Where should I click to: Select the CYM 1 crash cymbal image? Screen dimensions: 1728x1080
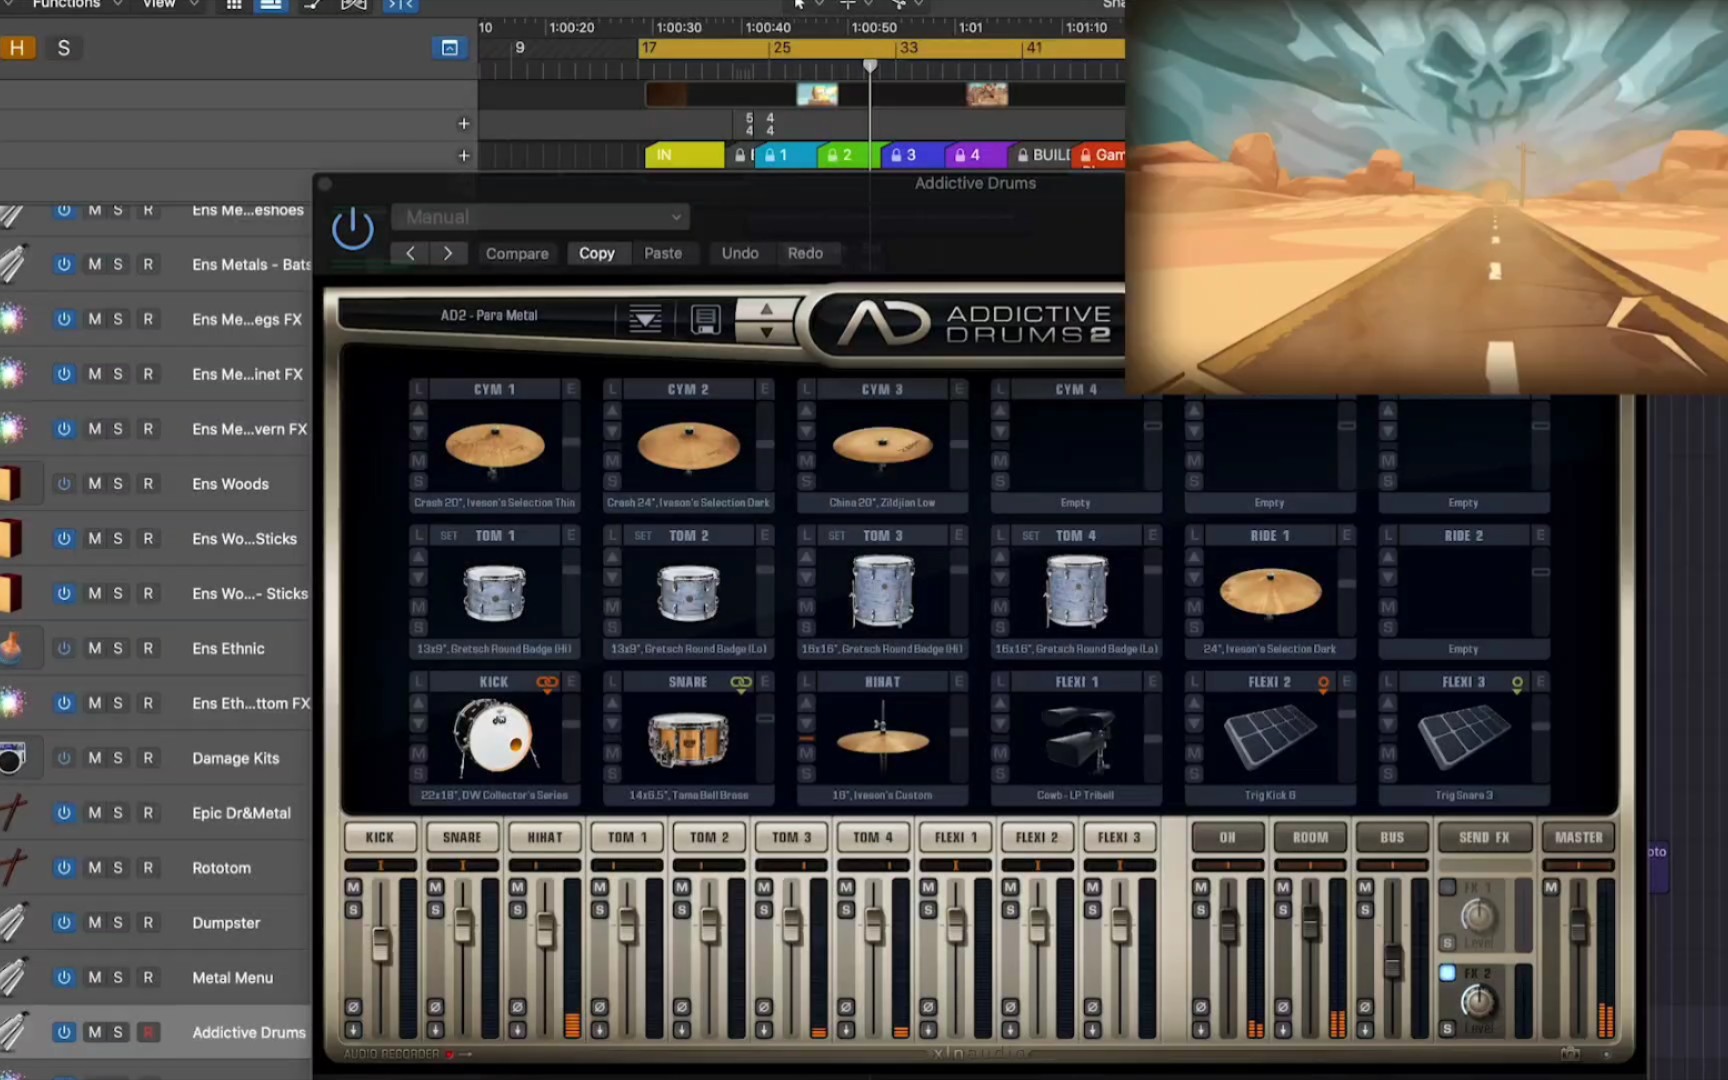pyautogui.click(x=495, y=446)
